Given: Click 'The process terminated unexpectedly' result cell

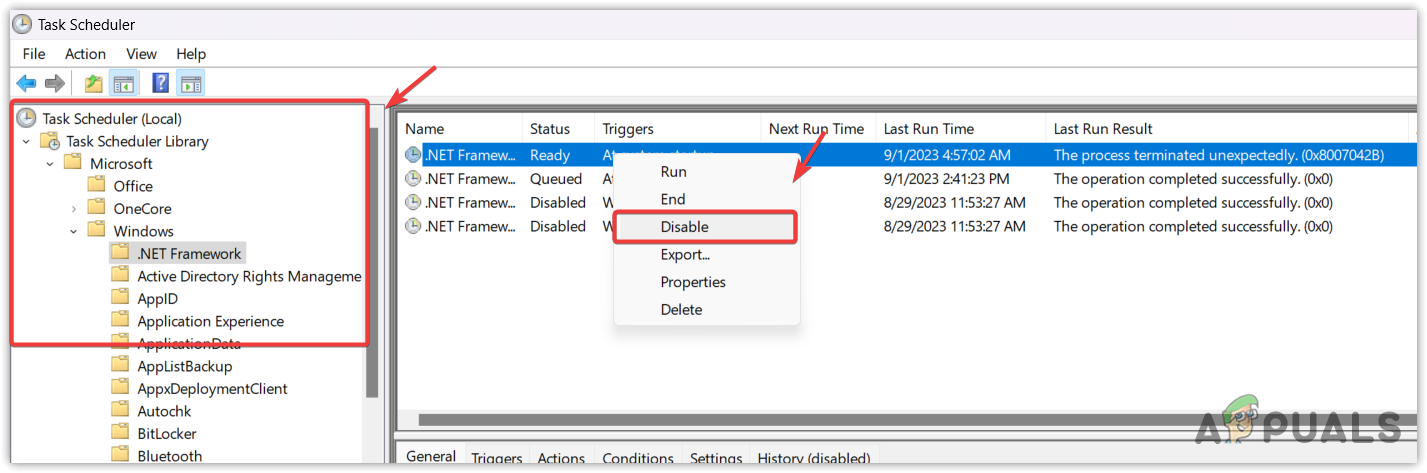Looking at the screenshot, I should click(1218, 155).
